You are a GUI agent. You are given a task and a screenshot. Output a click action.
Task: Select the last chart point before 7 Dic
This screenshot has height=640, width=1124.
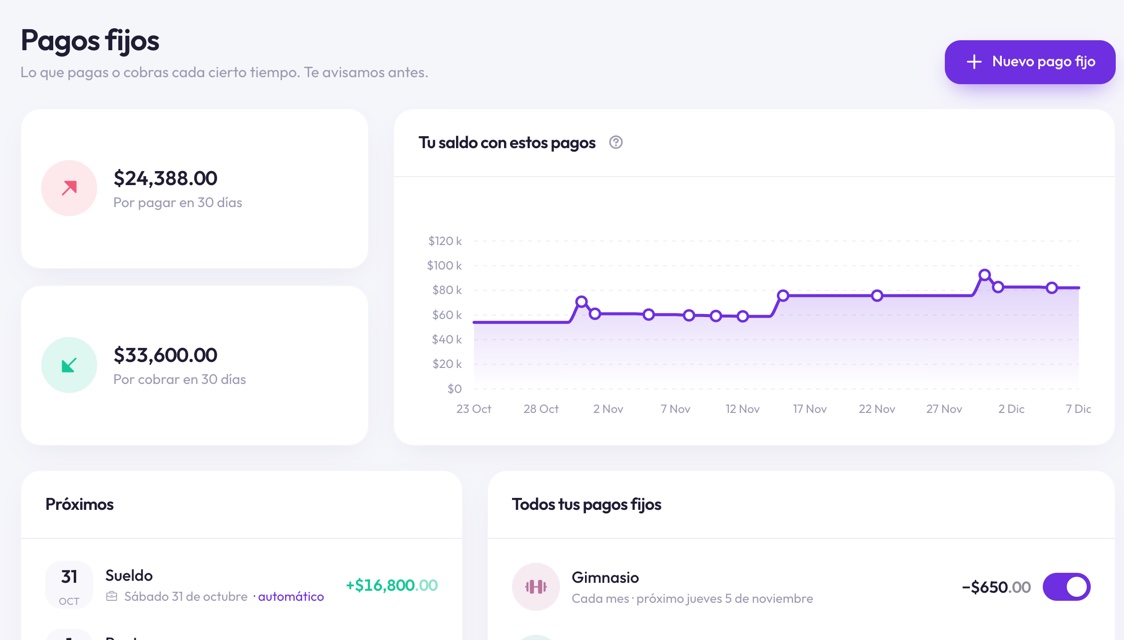coord(1052,287)
